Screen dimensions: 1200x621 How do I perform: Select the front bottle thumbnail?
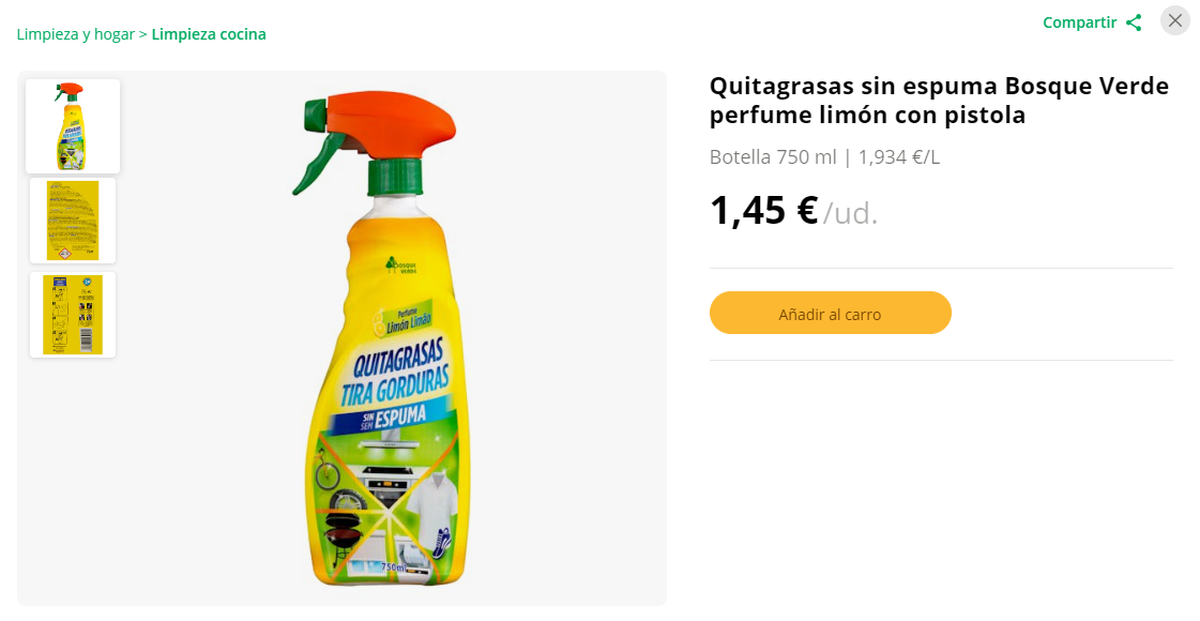(x=73, y=126)
